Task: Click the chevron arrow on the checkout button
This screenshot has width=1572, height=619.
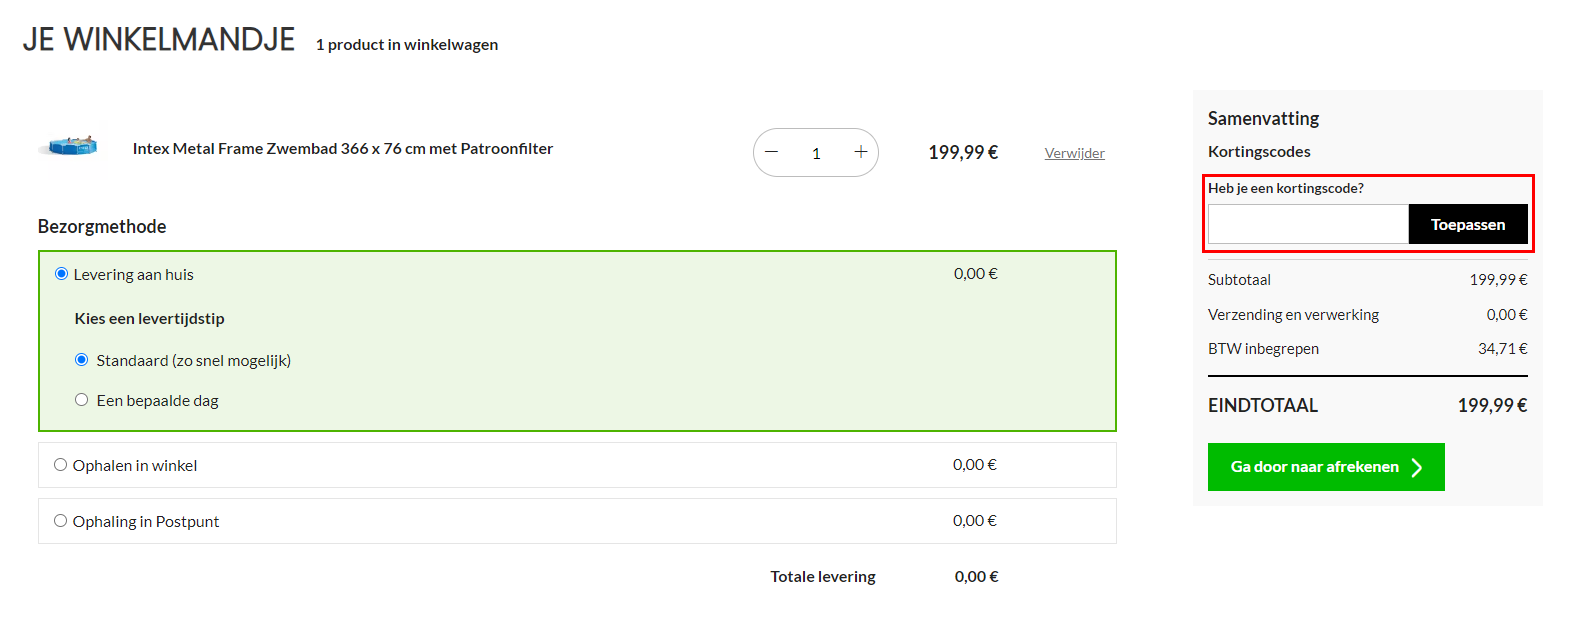Action: [1416, 467]
